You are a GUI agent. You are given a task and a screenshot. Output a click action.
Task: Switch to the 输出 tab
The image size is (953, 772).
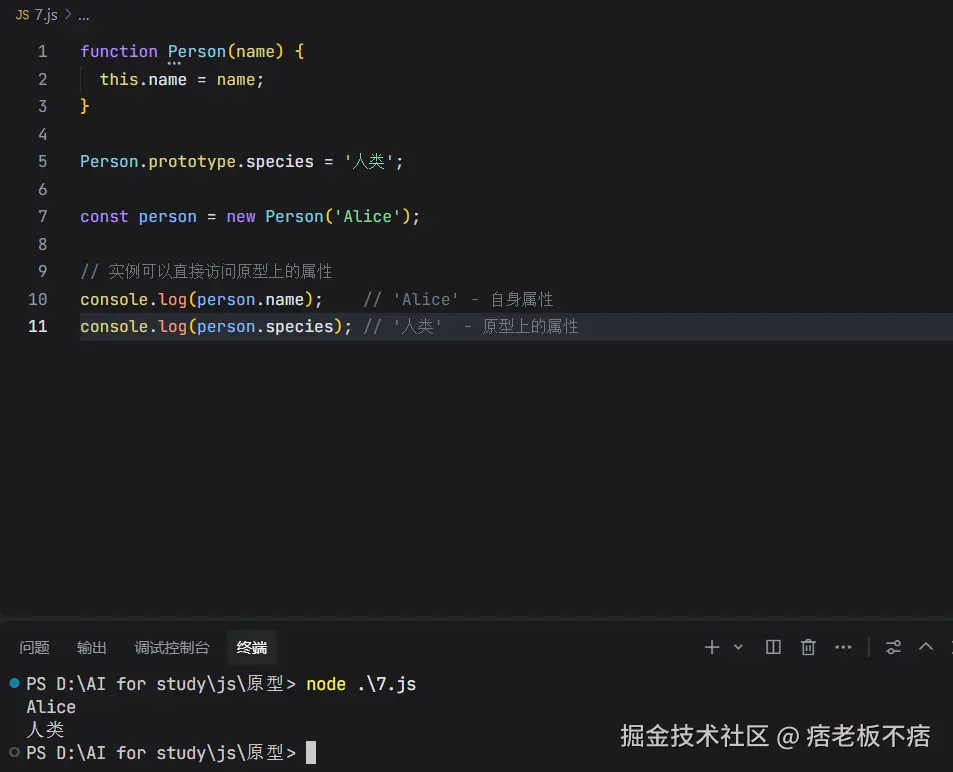[x=91, y=647]
